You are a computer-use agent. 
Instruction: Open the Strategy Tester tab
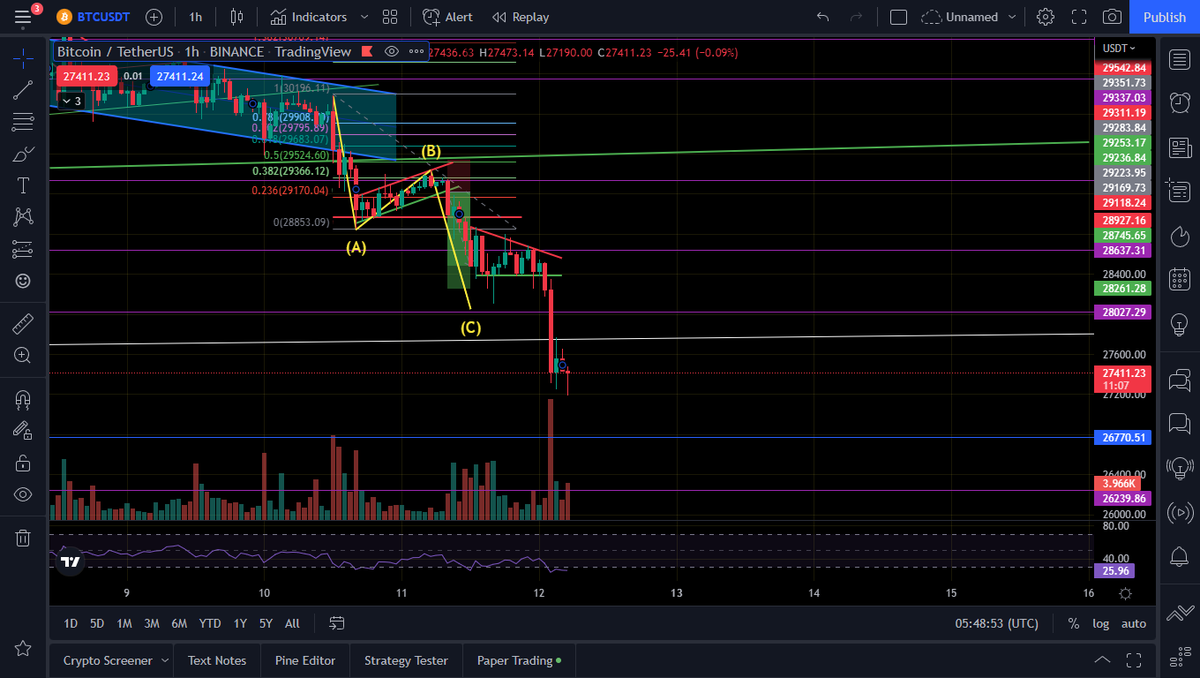click(x=406, y=660)
